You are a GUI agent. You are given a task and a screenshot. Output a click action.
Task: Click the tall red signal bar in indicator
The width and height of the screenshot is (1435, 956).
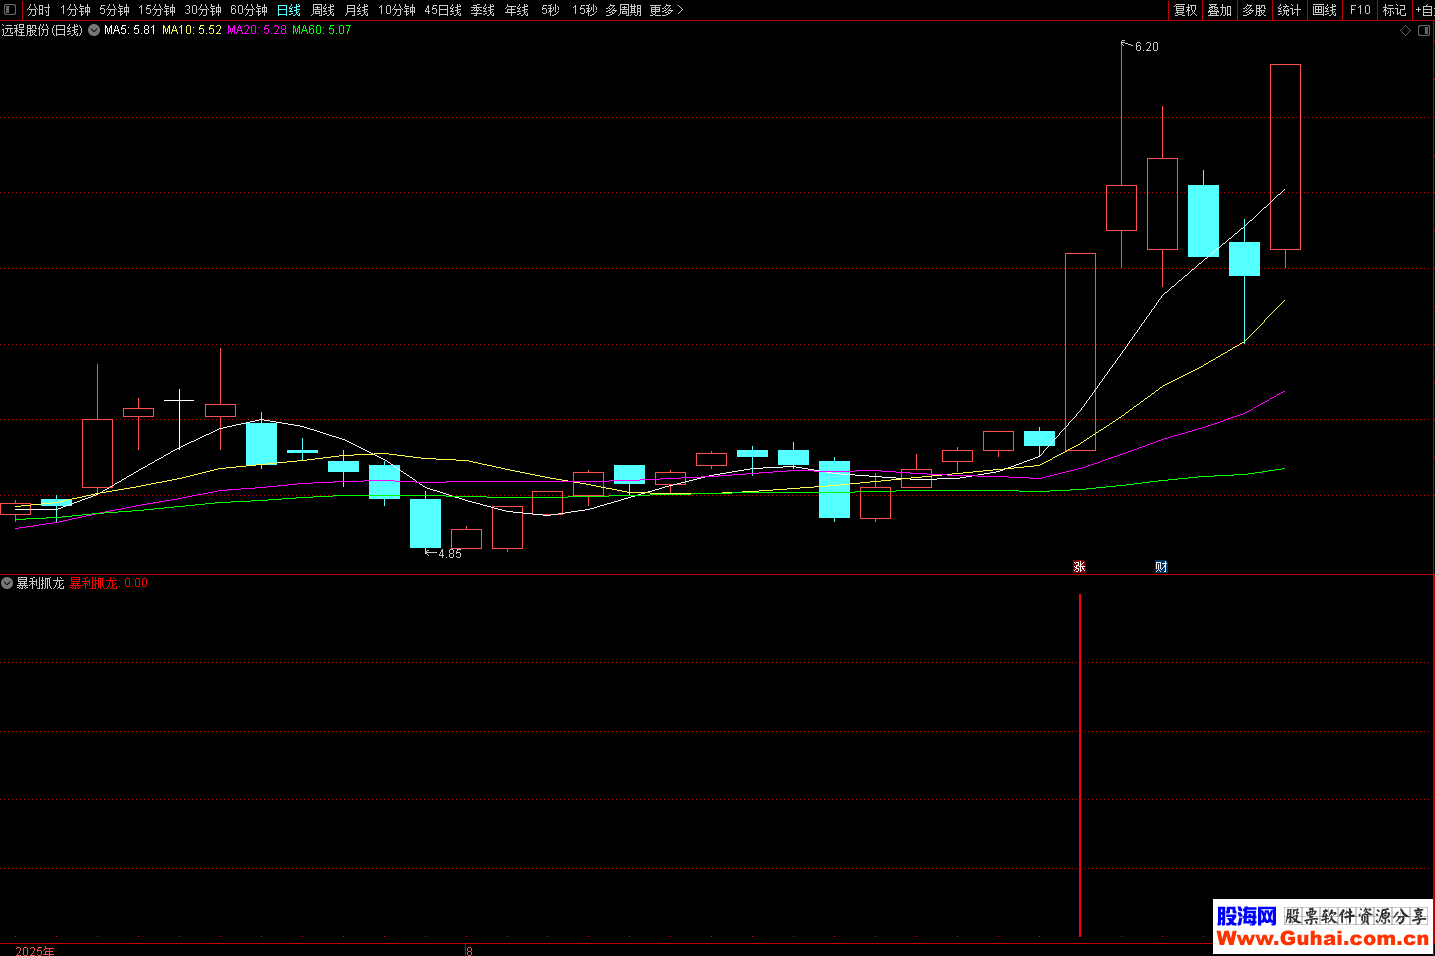[x=1080, y=765]
